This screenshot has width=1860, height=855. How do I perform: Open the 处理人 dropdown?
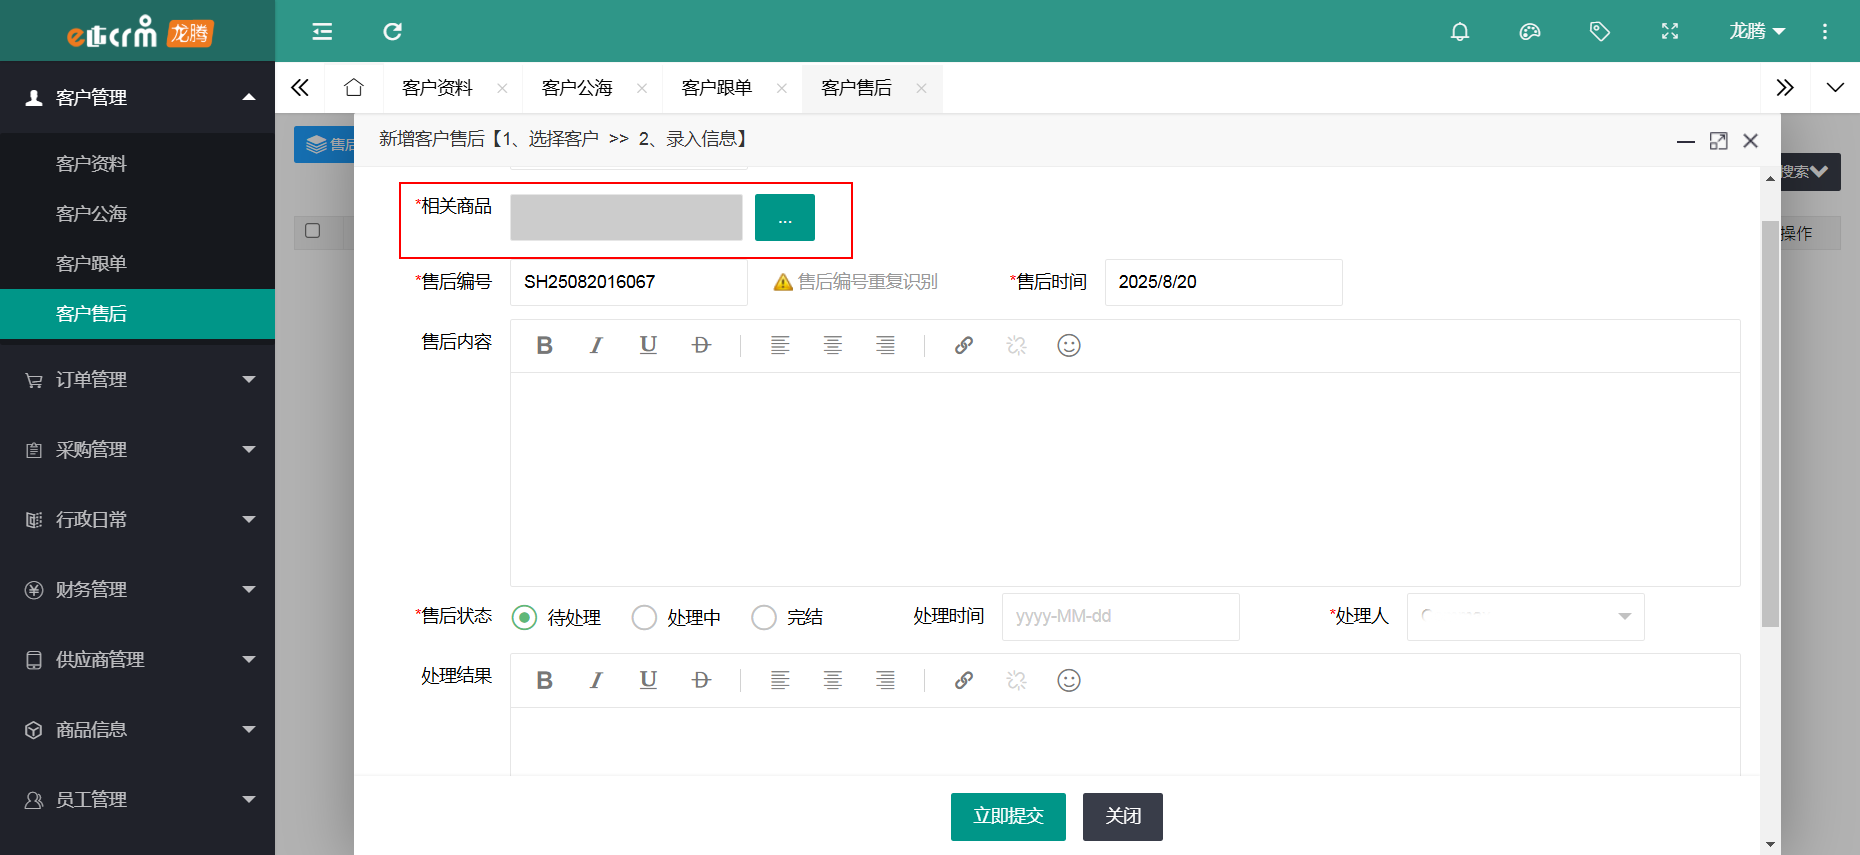tap(1524, 617)
